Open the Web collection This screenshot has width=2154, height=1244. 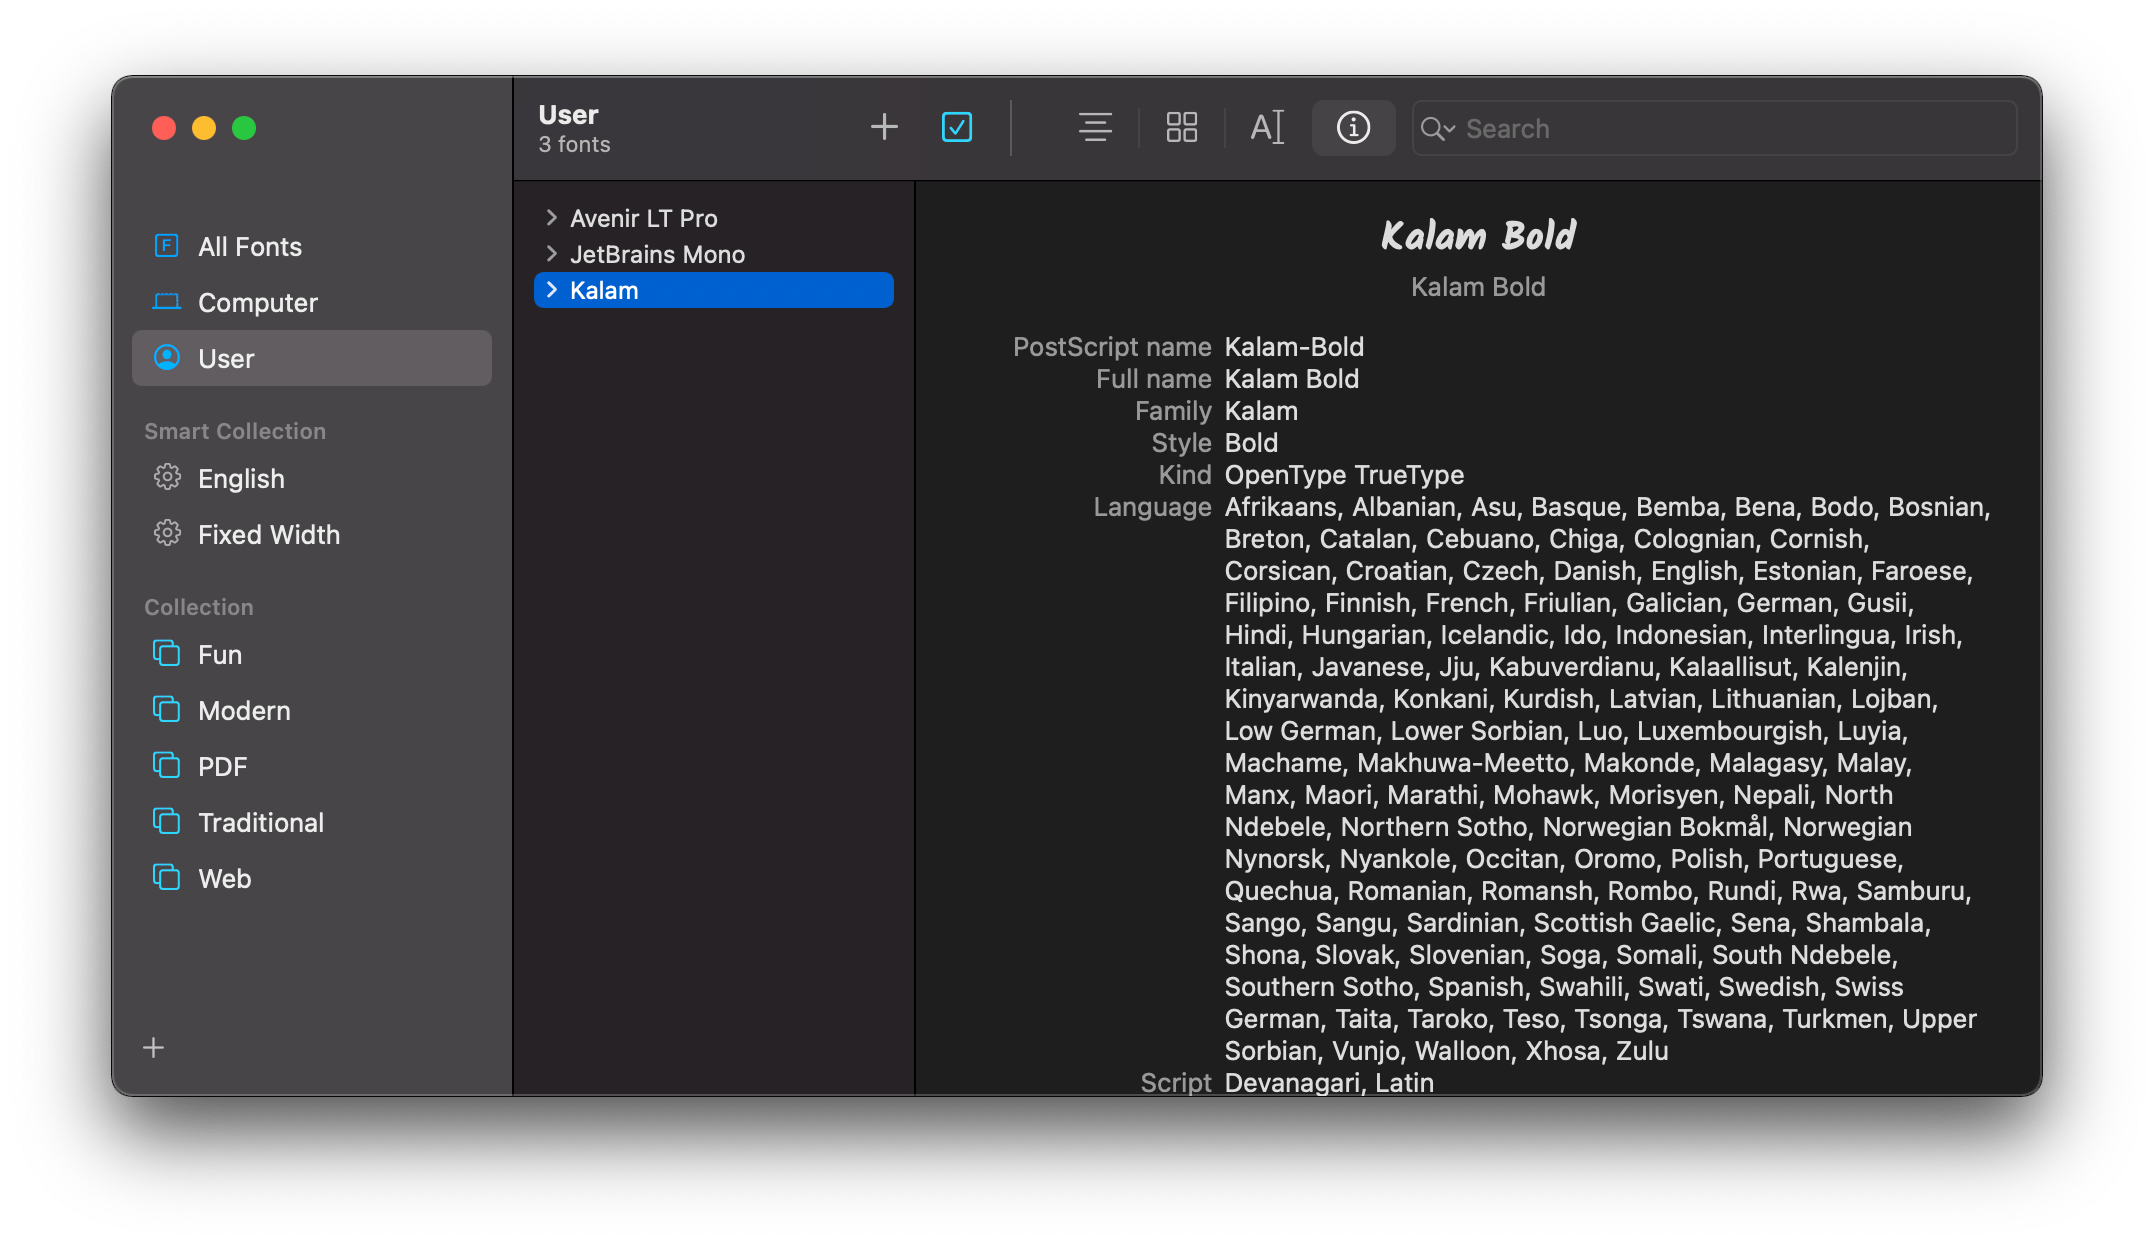pyautogui.click(x=224, y=878)
